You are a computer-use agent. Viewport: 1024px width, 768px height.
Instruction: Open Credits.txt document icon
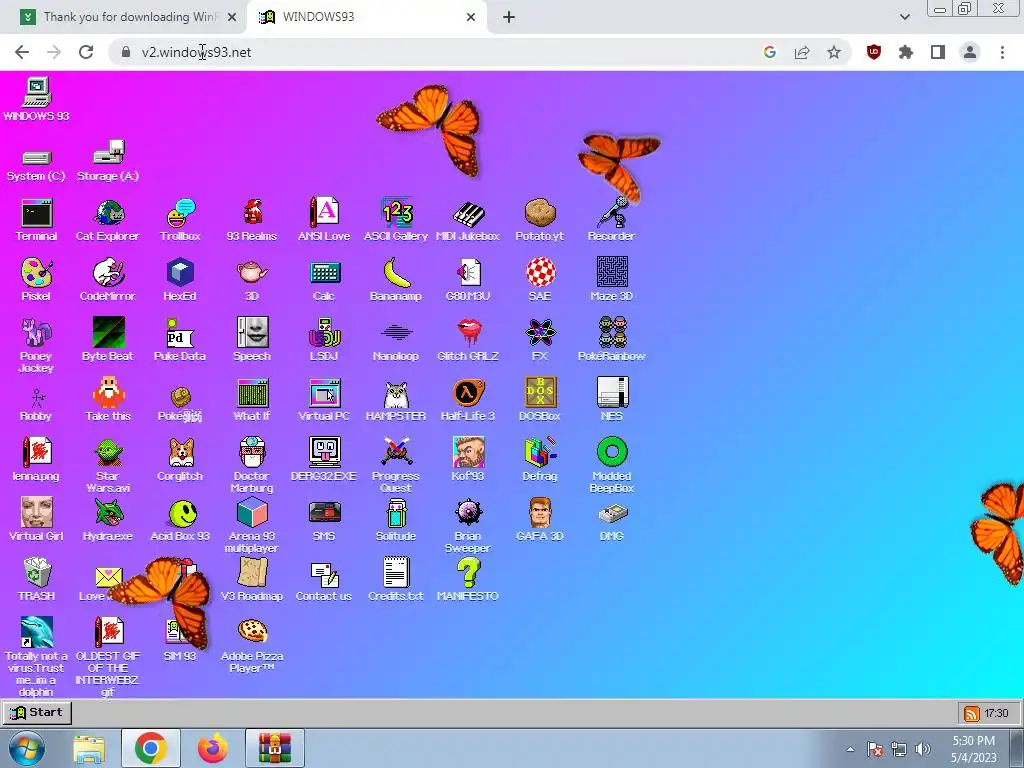(396, 580)
